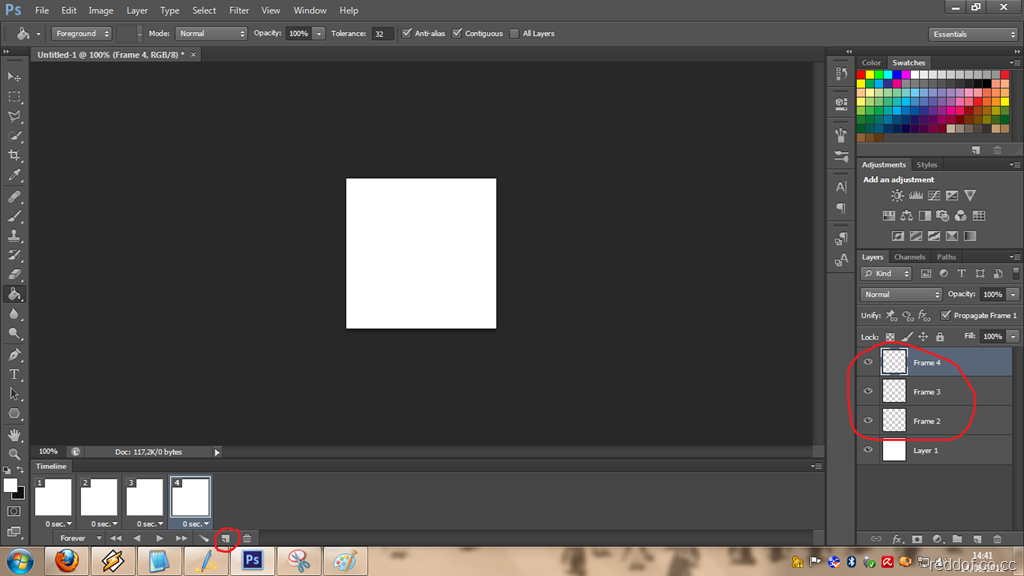Toggle the Propagate Frame 1 checkbox

[x=946, y=315]
